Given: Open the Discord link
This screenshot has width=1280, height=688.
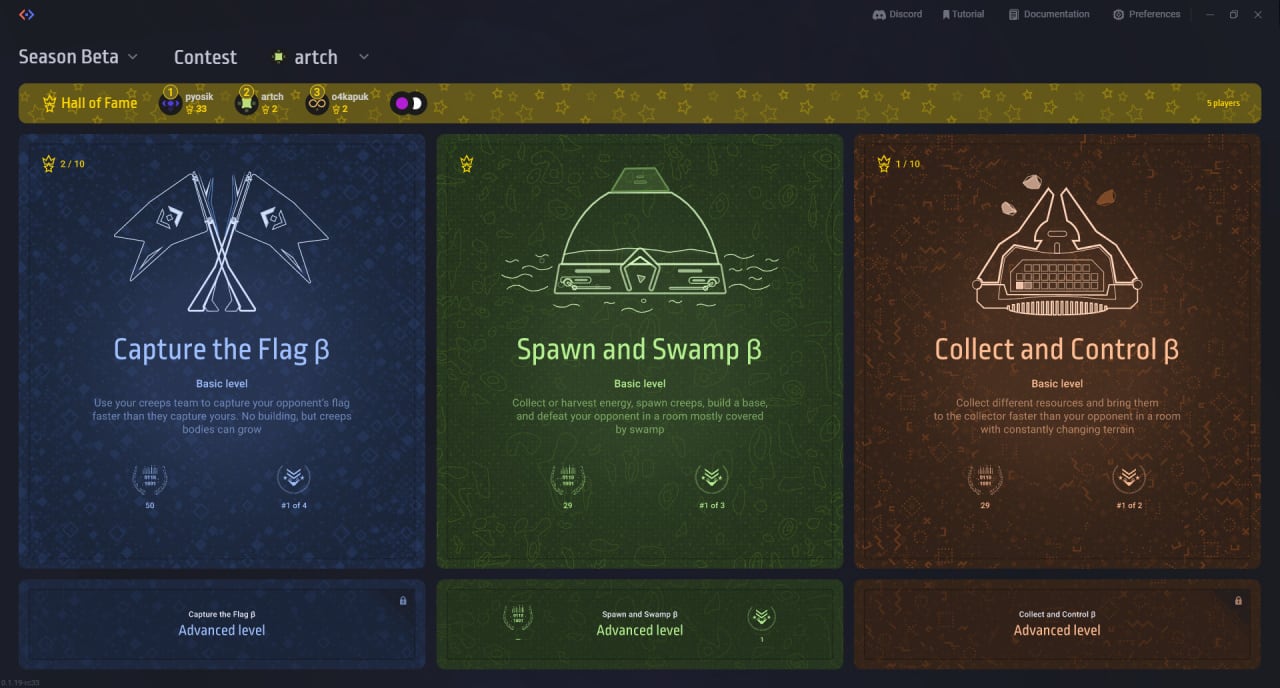Looking at the screenshot, I should point(897,14).
